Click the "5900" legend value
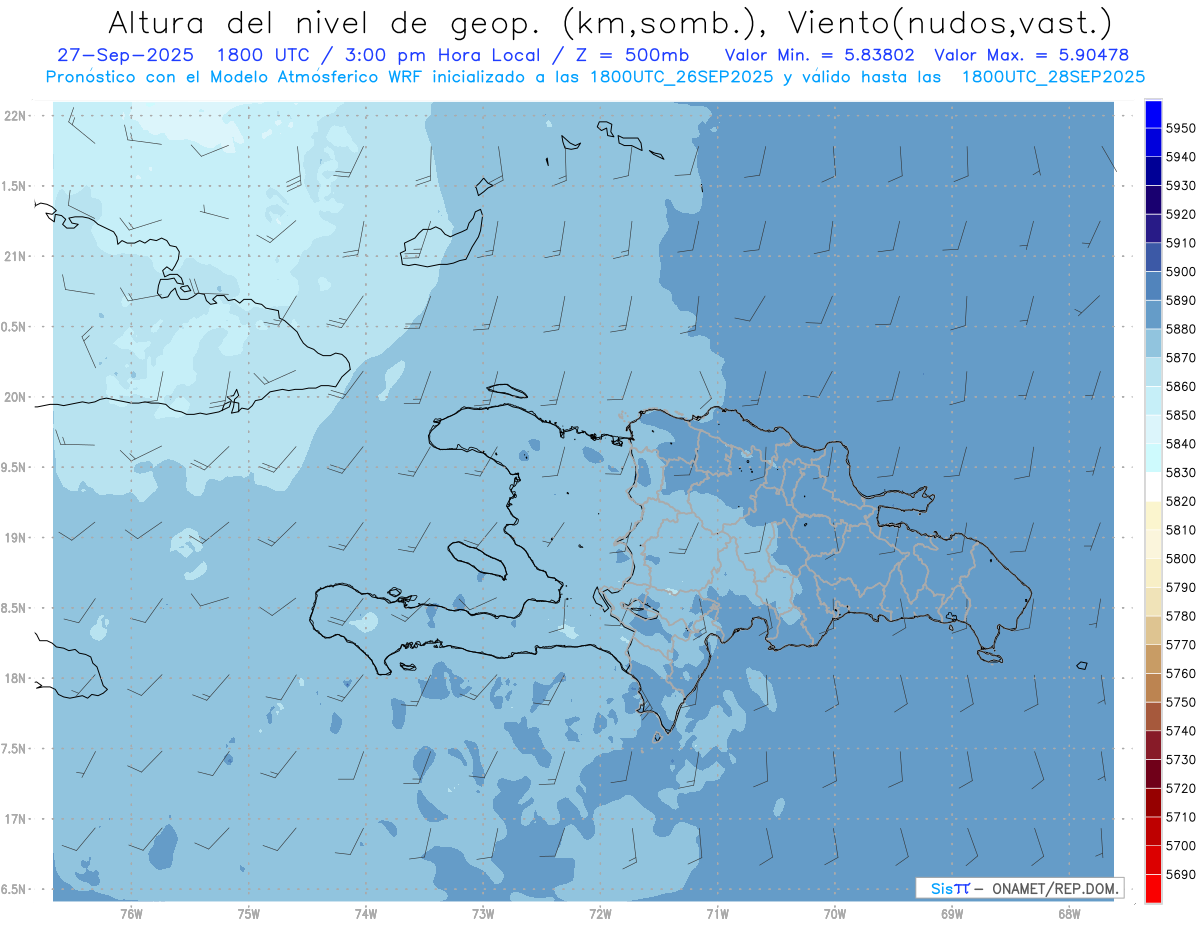 pos(1181,272)
